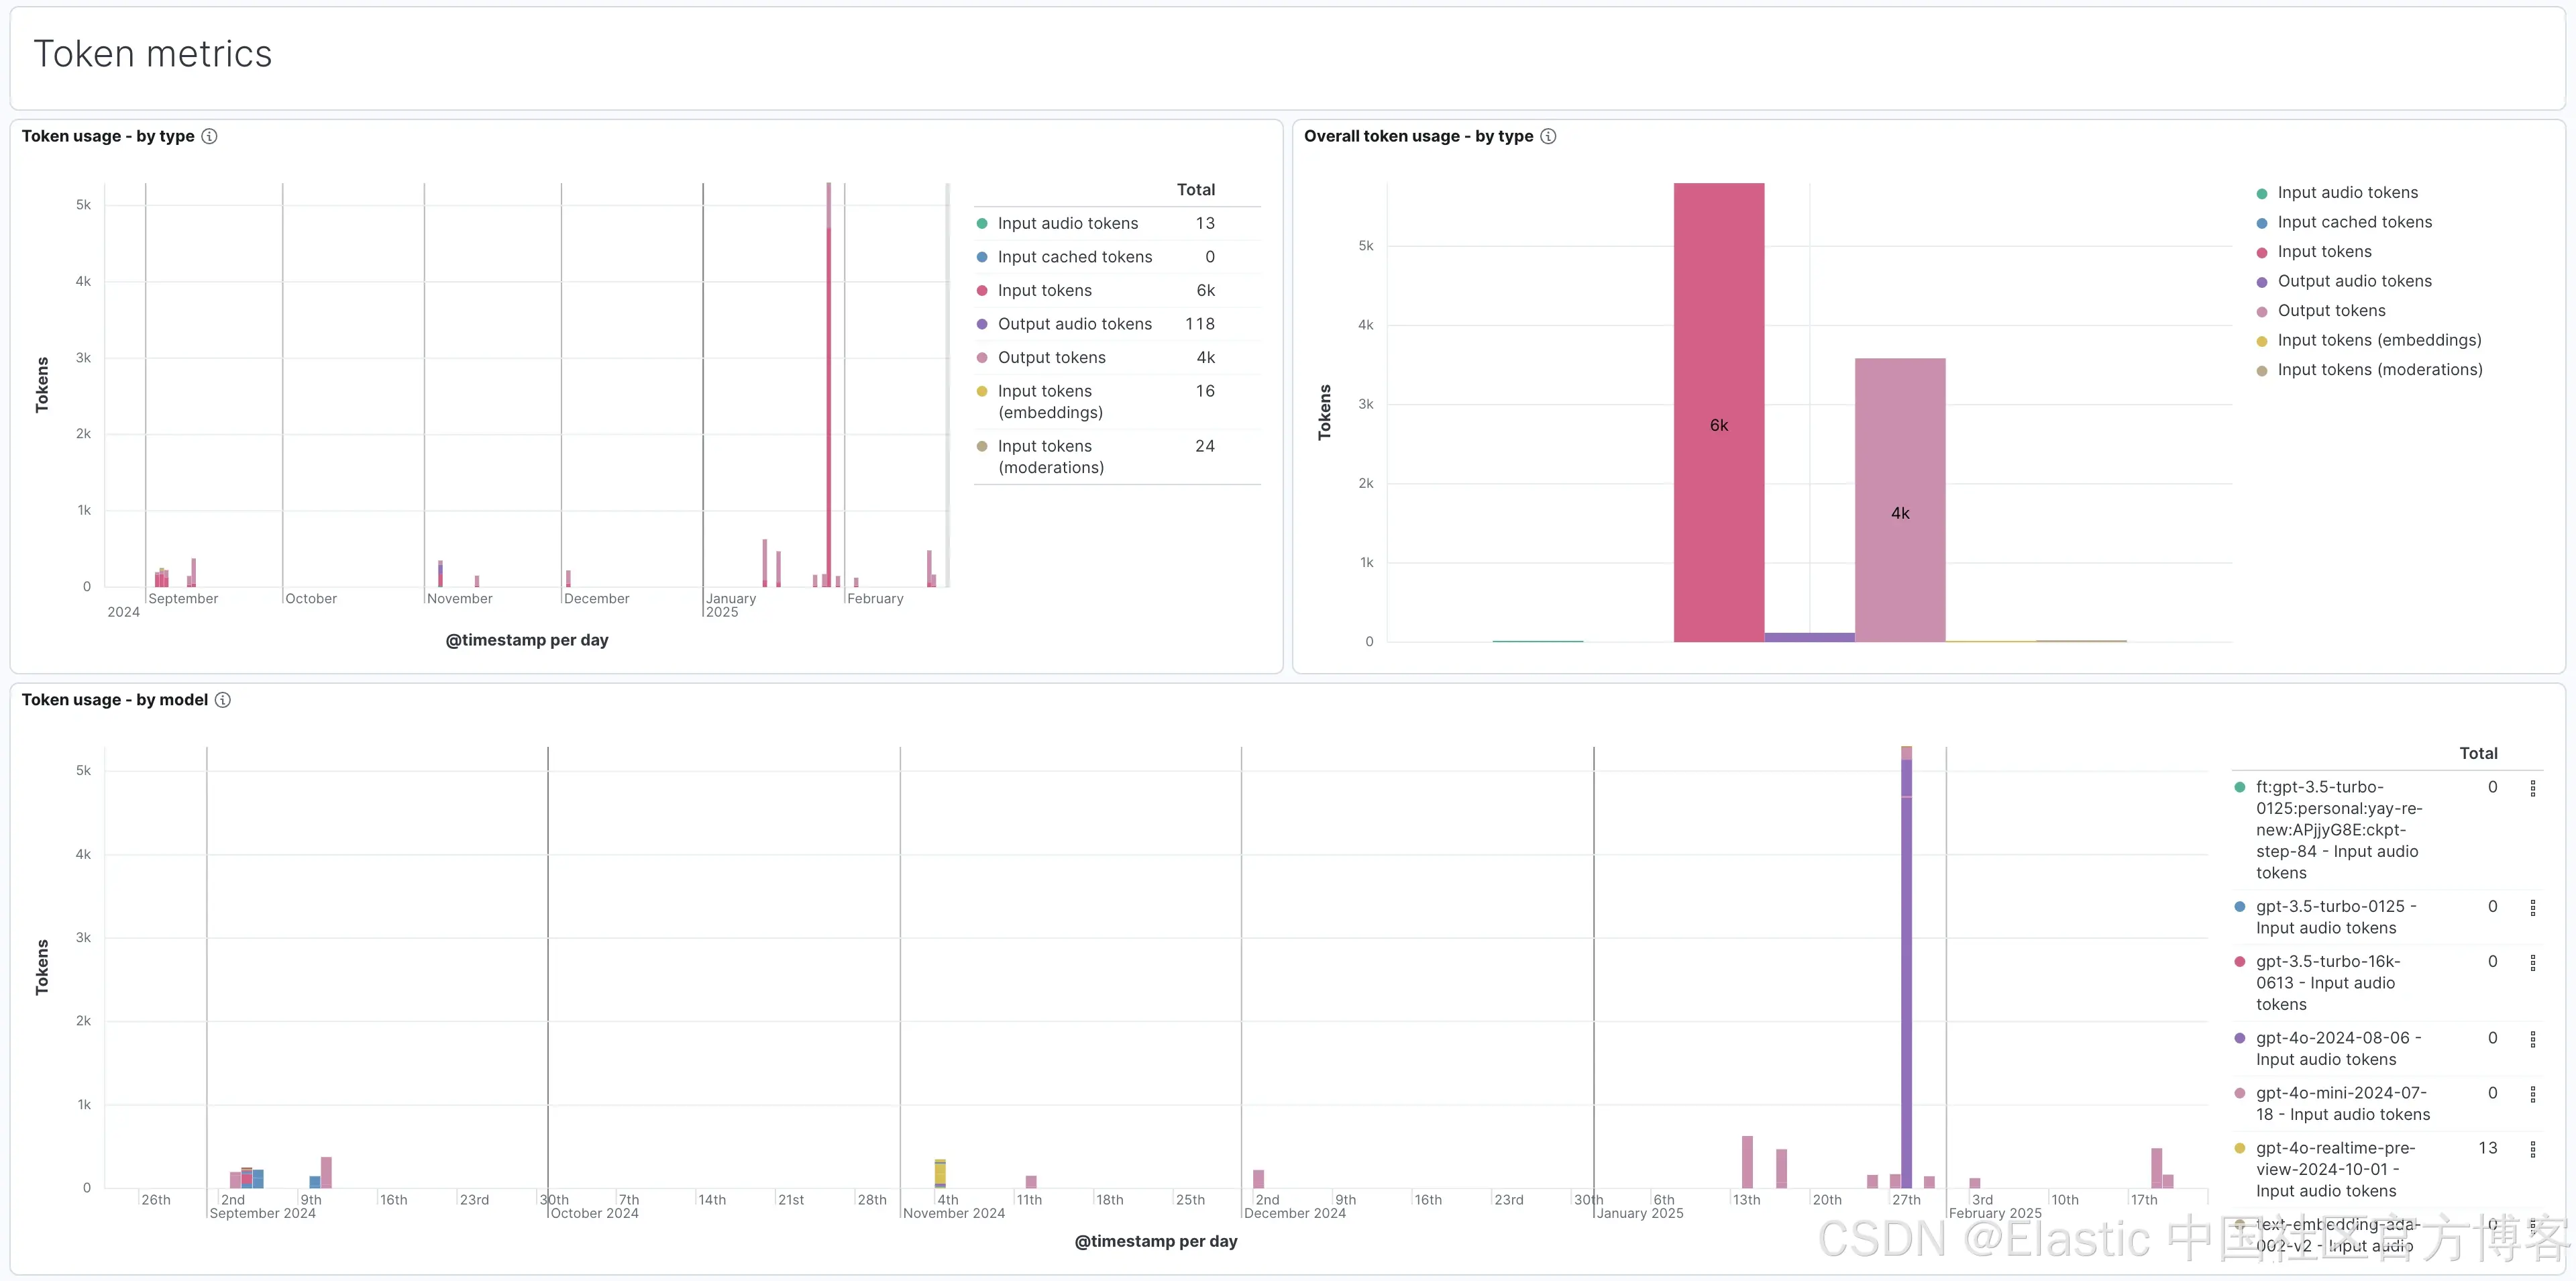Click the pink Input tokens color dot

tap(982, 291)
